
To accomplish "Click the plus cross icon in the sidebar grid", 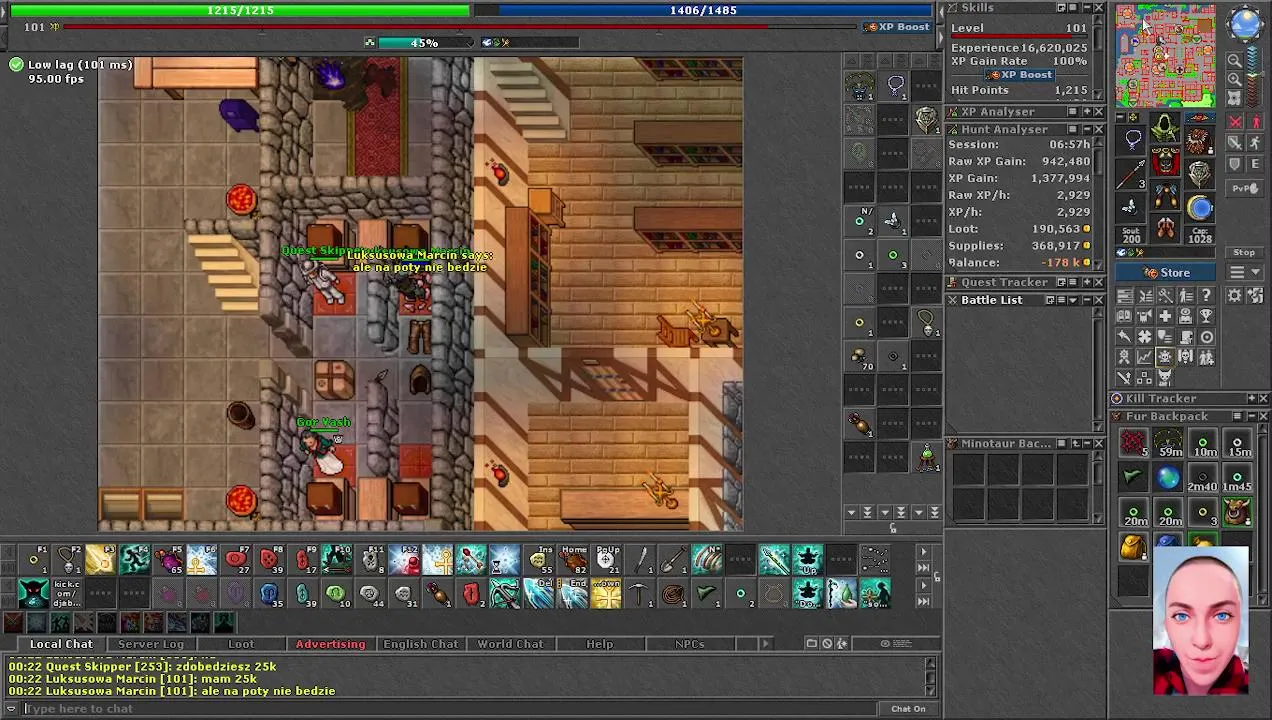I will click(x=1165, y=316).
